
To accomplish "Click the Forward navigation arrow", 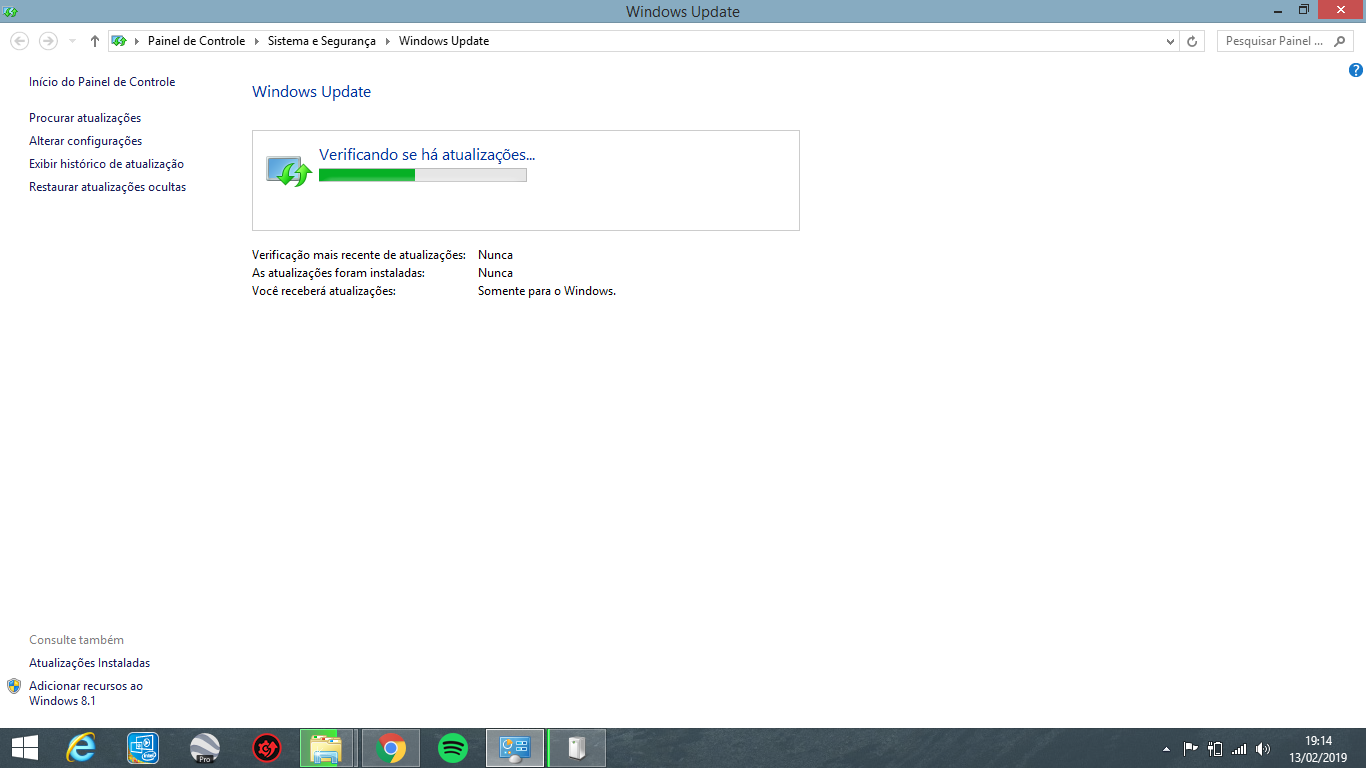I will (48, 41).
